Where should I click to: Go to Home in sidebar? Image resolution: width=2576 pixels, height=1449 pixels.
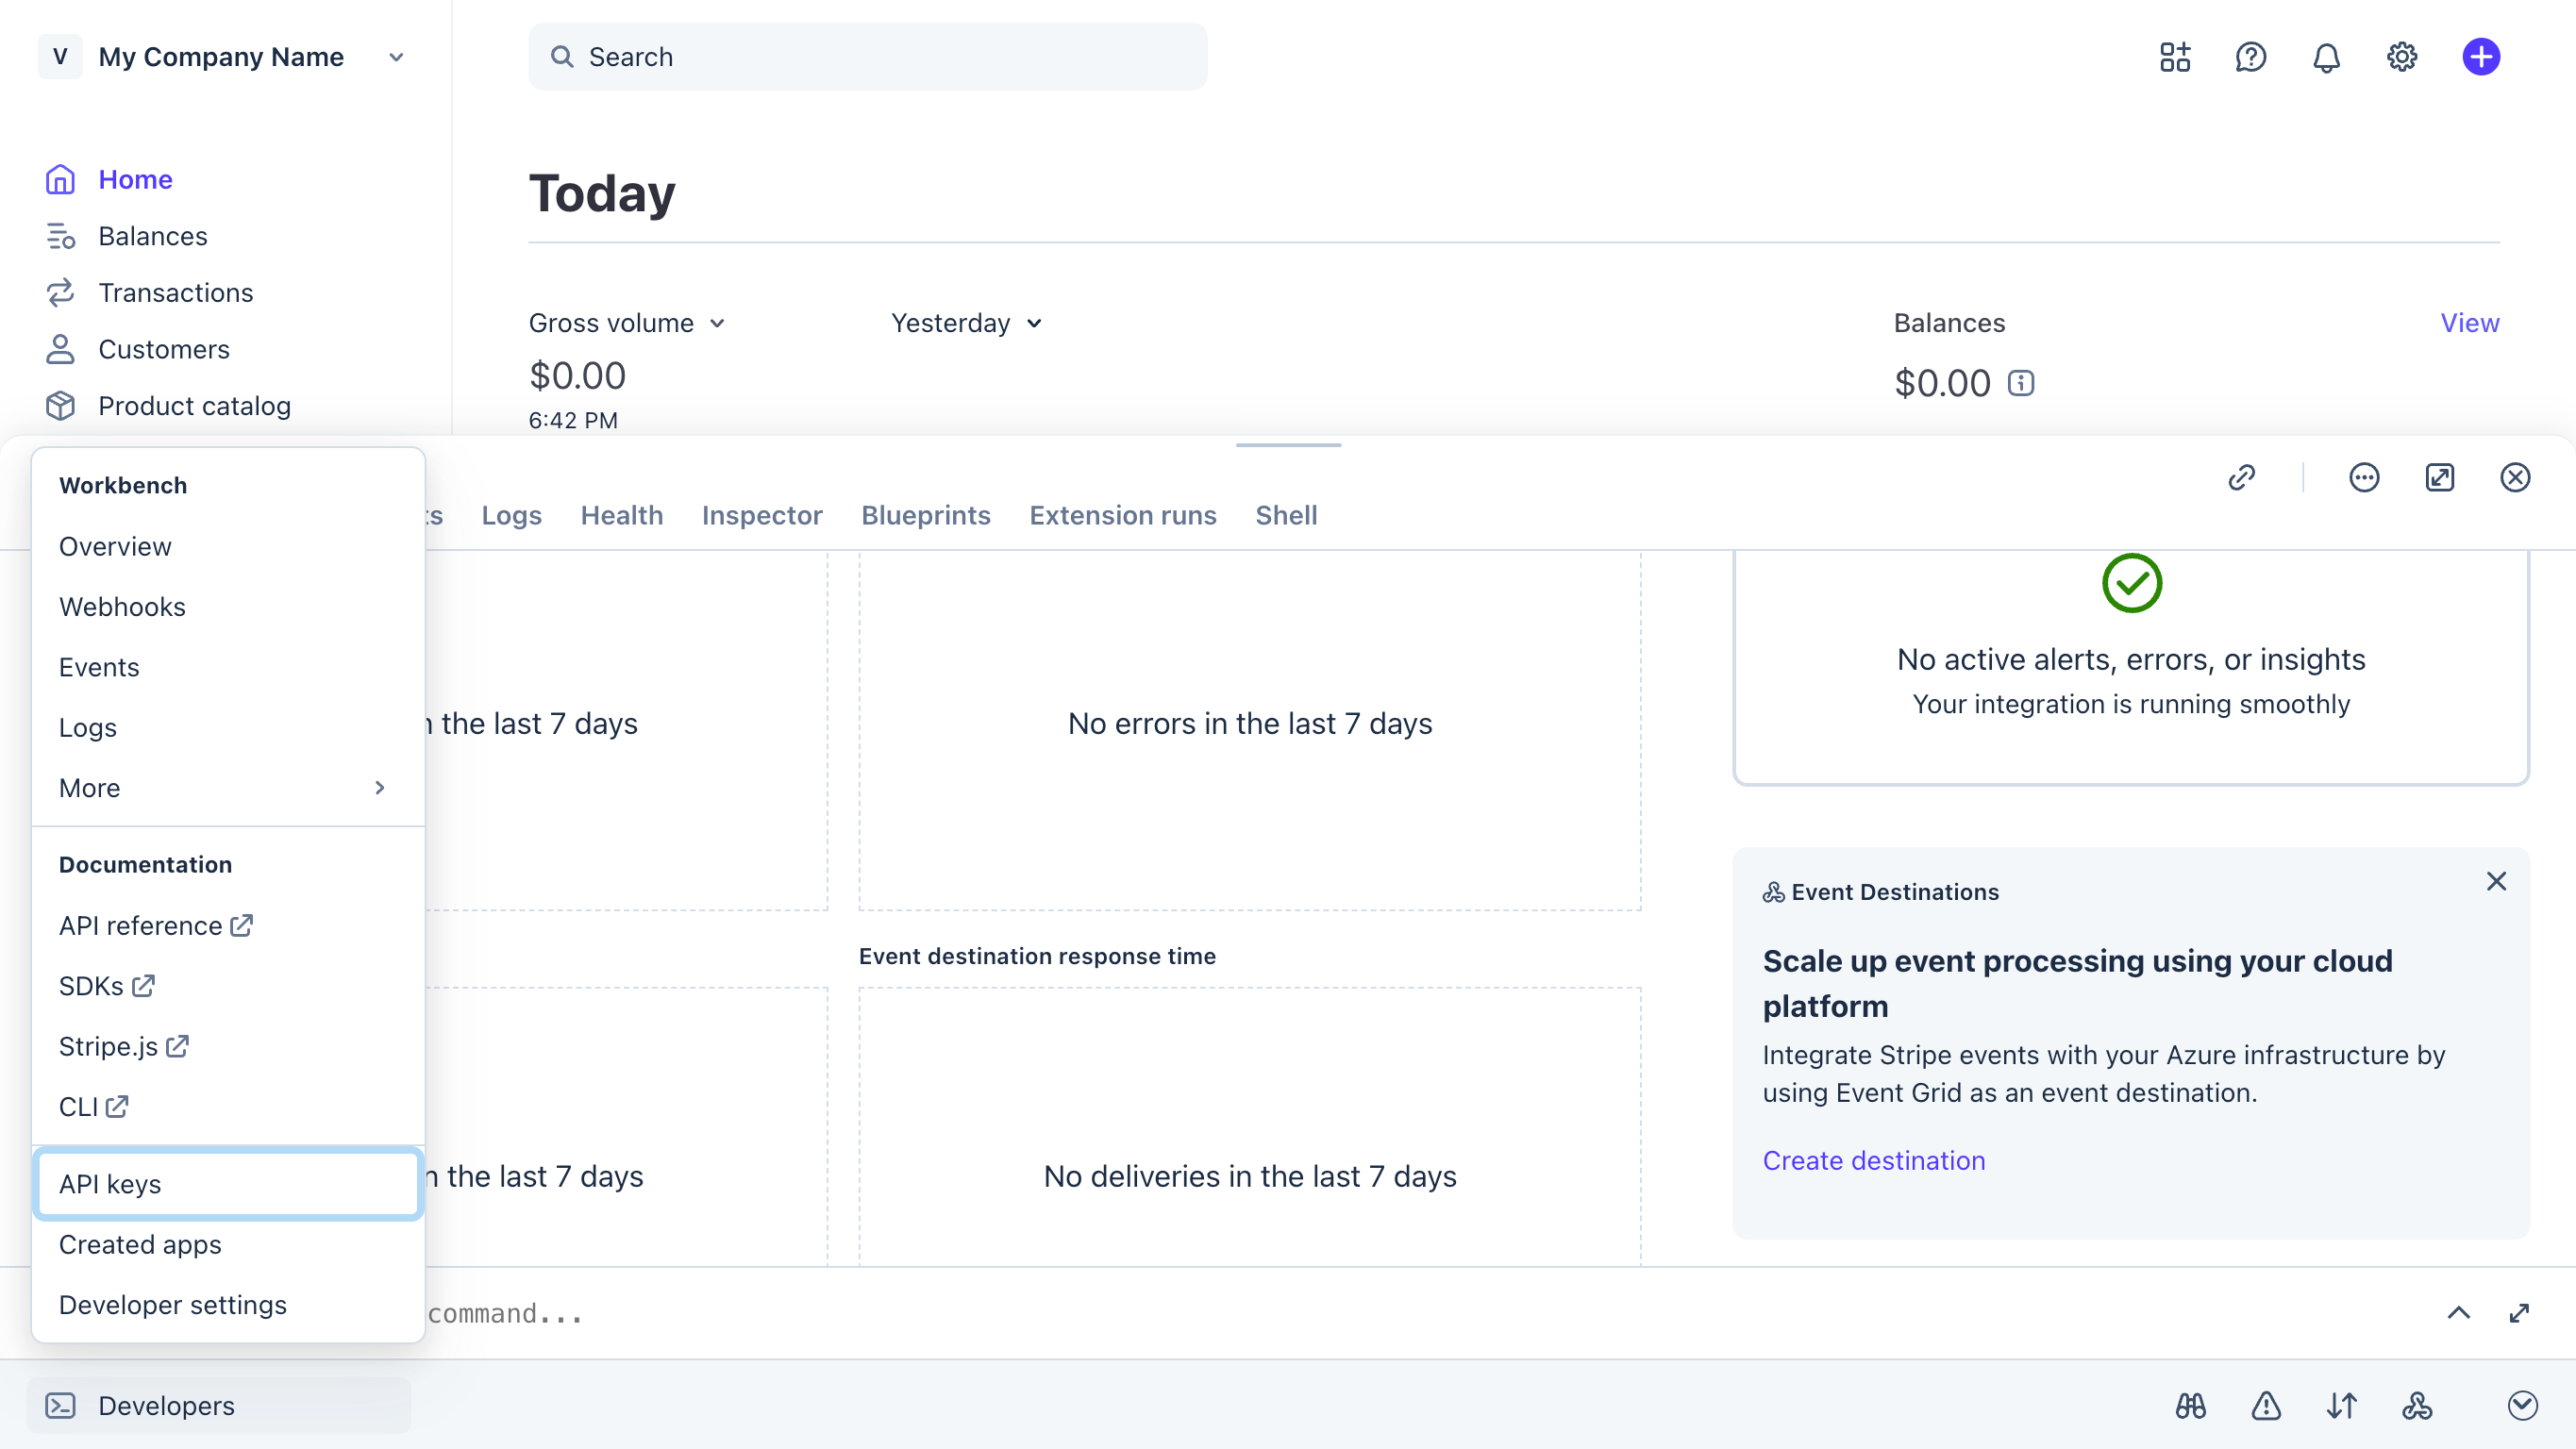tap(136, 179)
